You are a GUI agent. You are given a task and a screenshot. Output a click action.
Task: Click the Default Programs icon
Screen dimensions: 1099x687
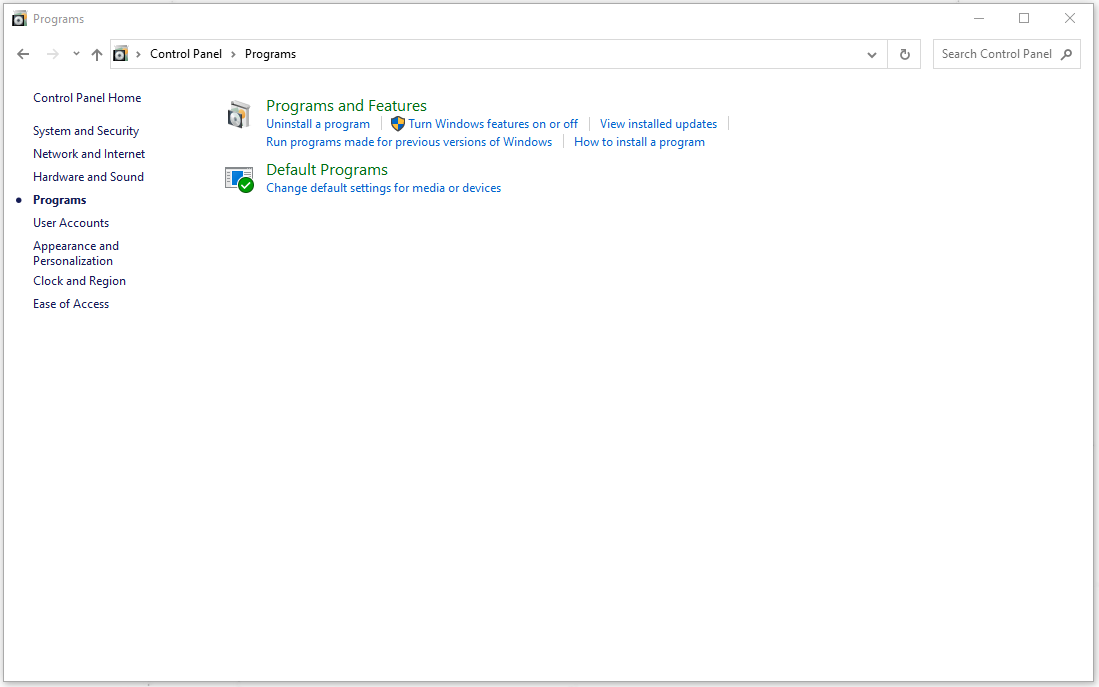(239, 179)
